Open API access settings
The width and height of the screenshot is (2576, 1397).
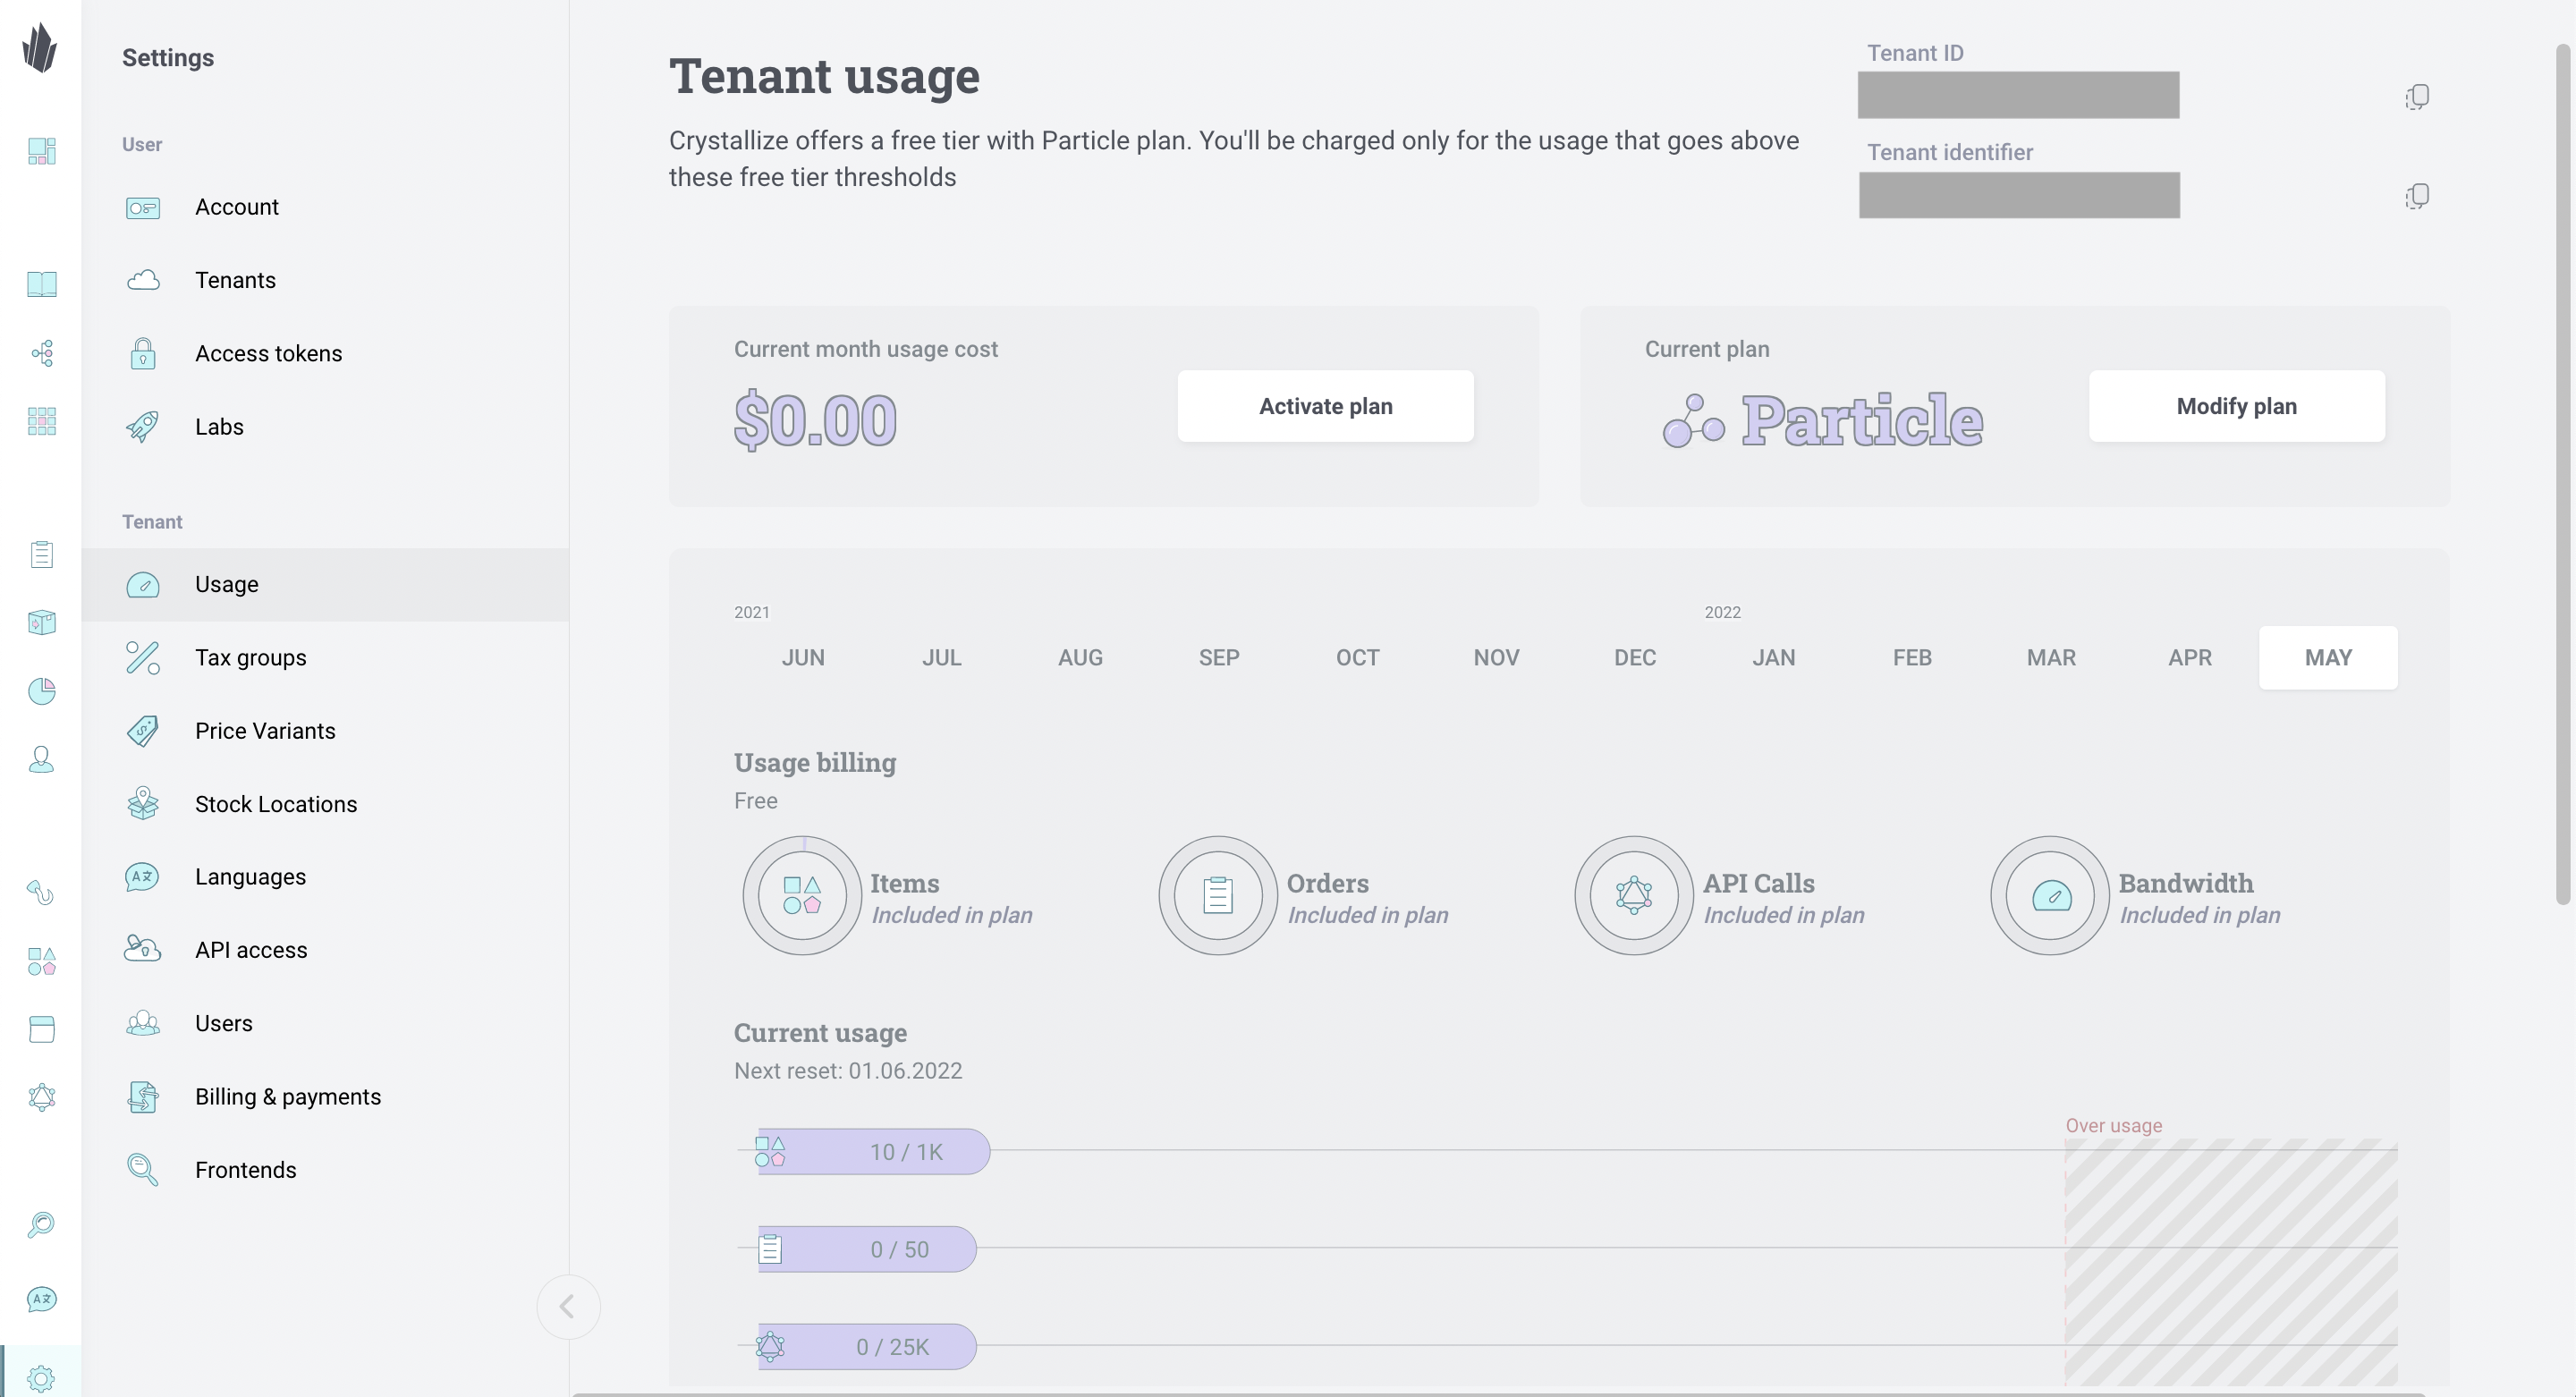(325, 950)
